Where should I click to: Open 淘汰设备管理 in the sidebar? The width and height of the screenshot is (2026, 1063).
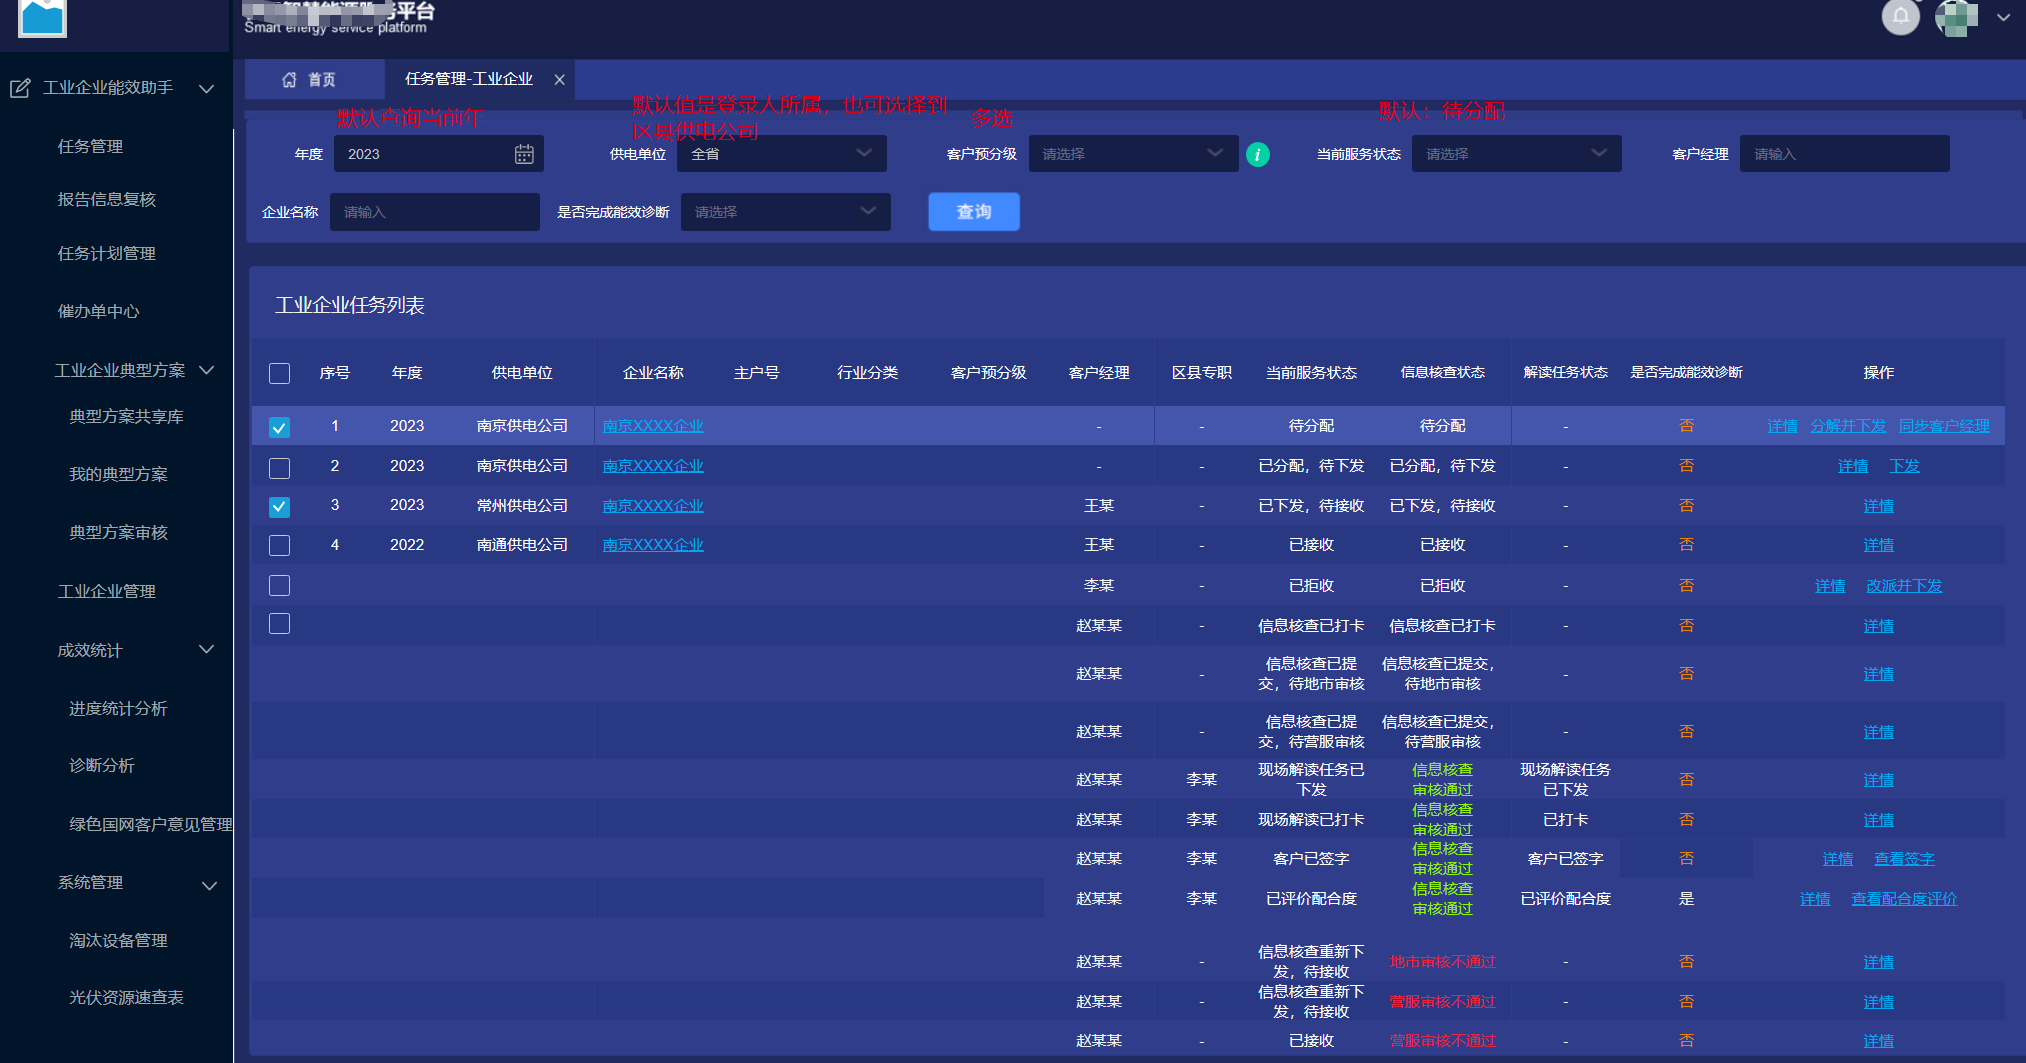pyautogui.click(x=118, y=941)
